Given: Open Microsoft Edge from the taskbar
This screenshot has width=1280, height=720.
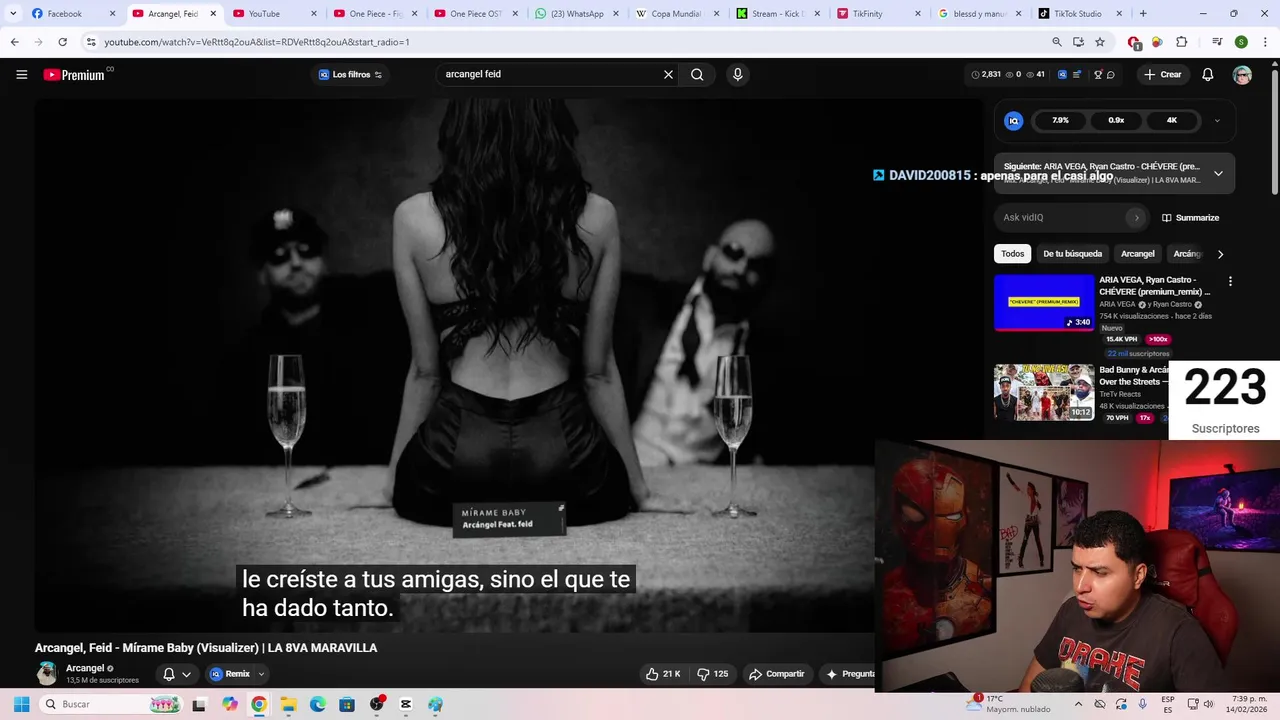Looking at the screenshot, I should pyautogui.click(x=318, y=704).
